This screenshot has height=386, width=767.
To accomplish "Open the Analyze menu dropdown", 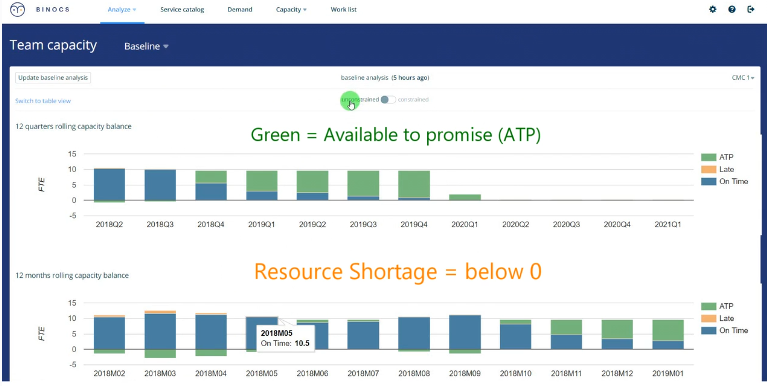I will click(x=122, y=9).
